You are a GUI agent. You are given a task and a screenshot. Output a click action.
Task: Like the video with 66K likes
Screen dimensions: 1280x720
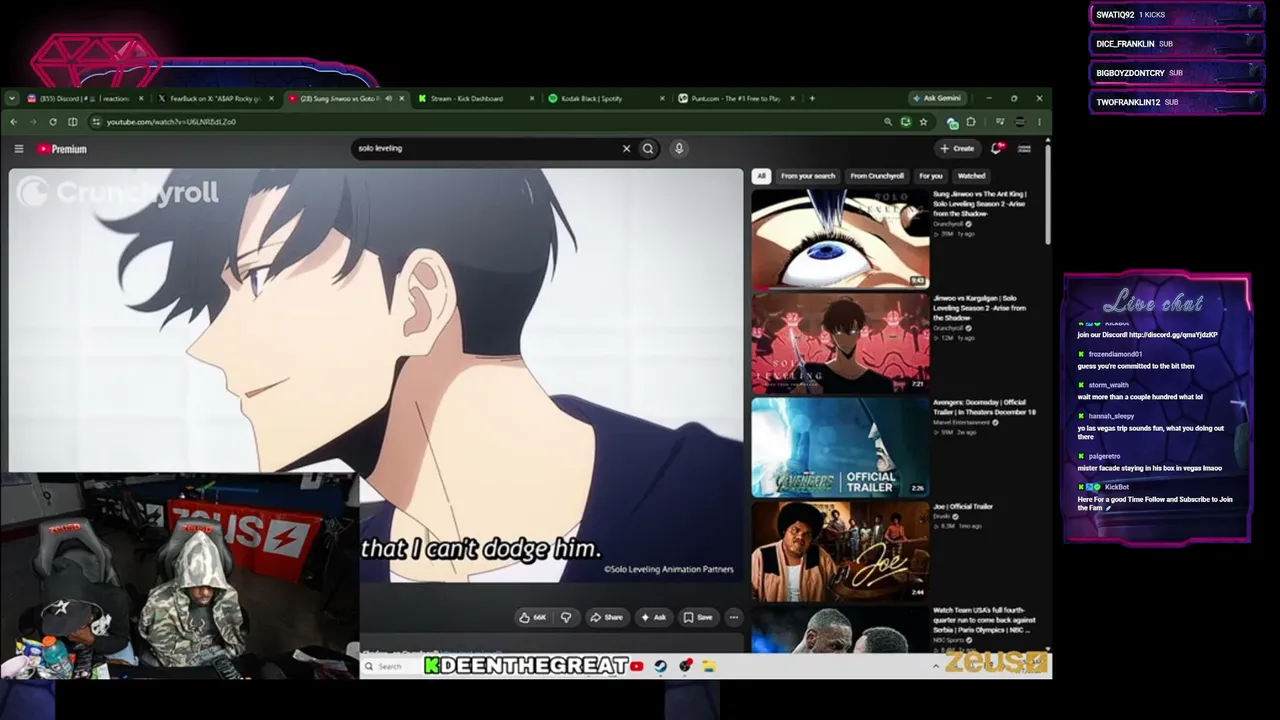532,618
